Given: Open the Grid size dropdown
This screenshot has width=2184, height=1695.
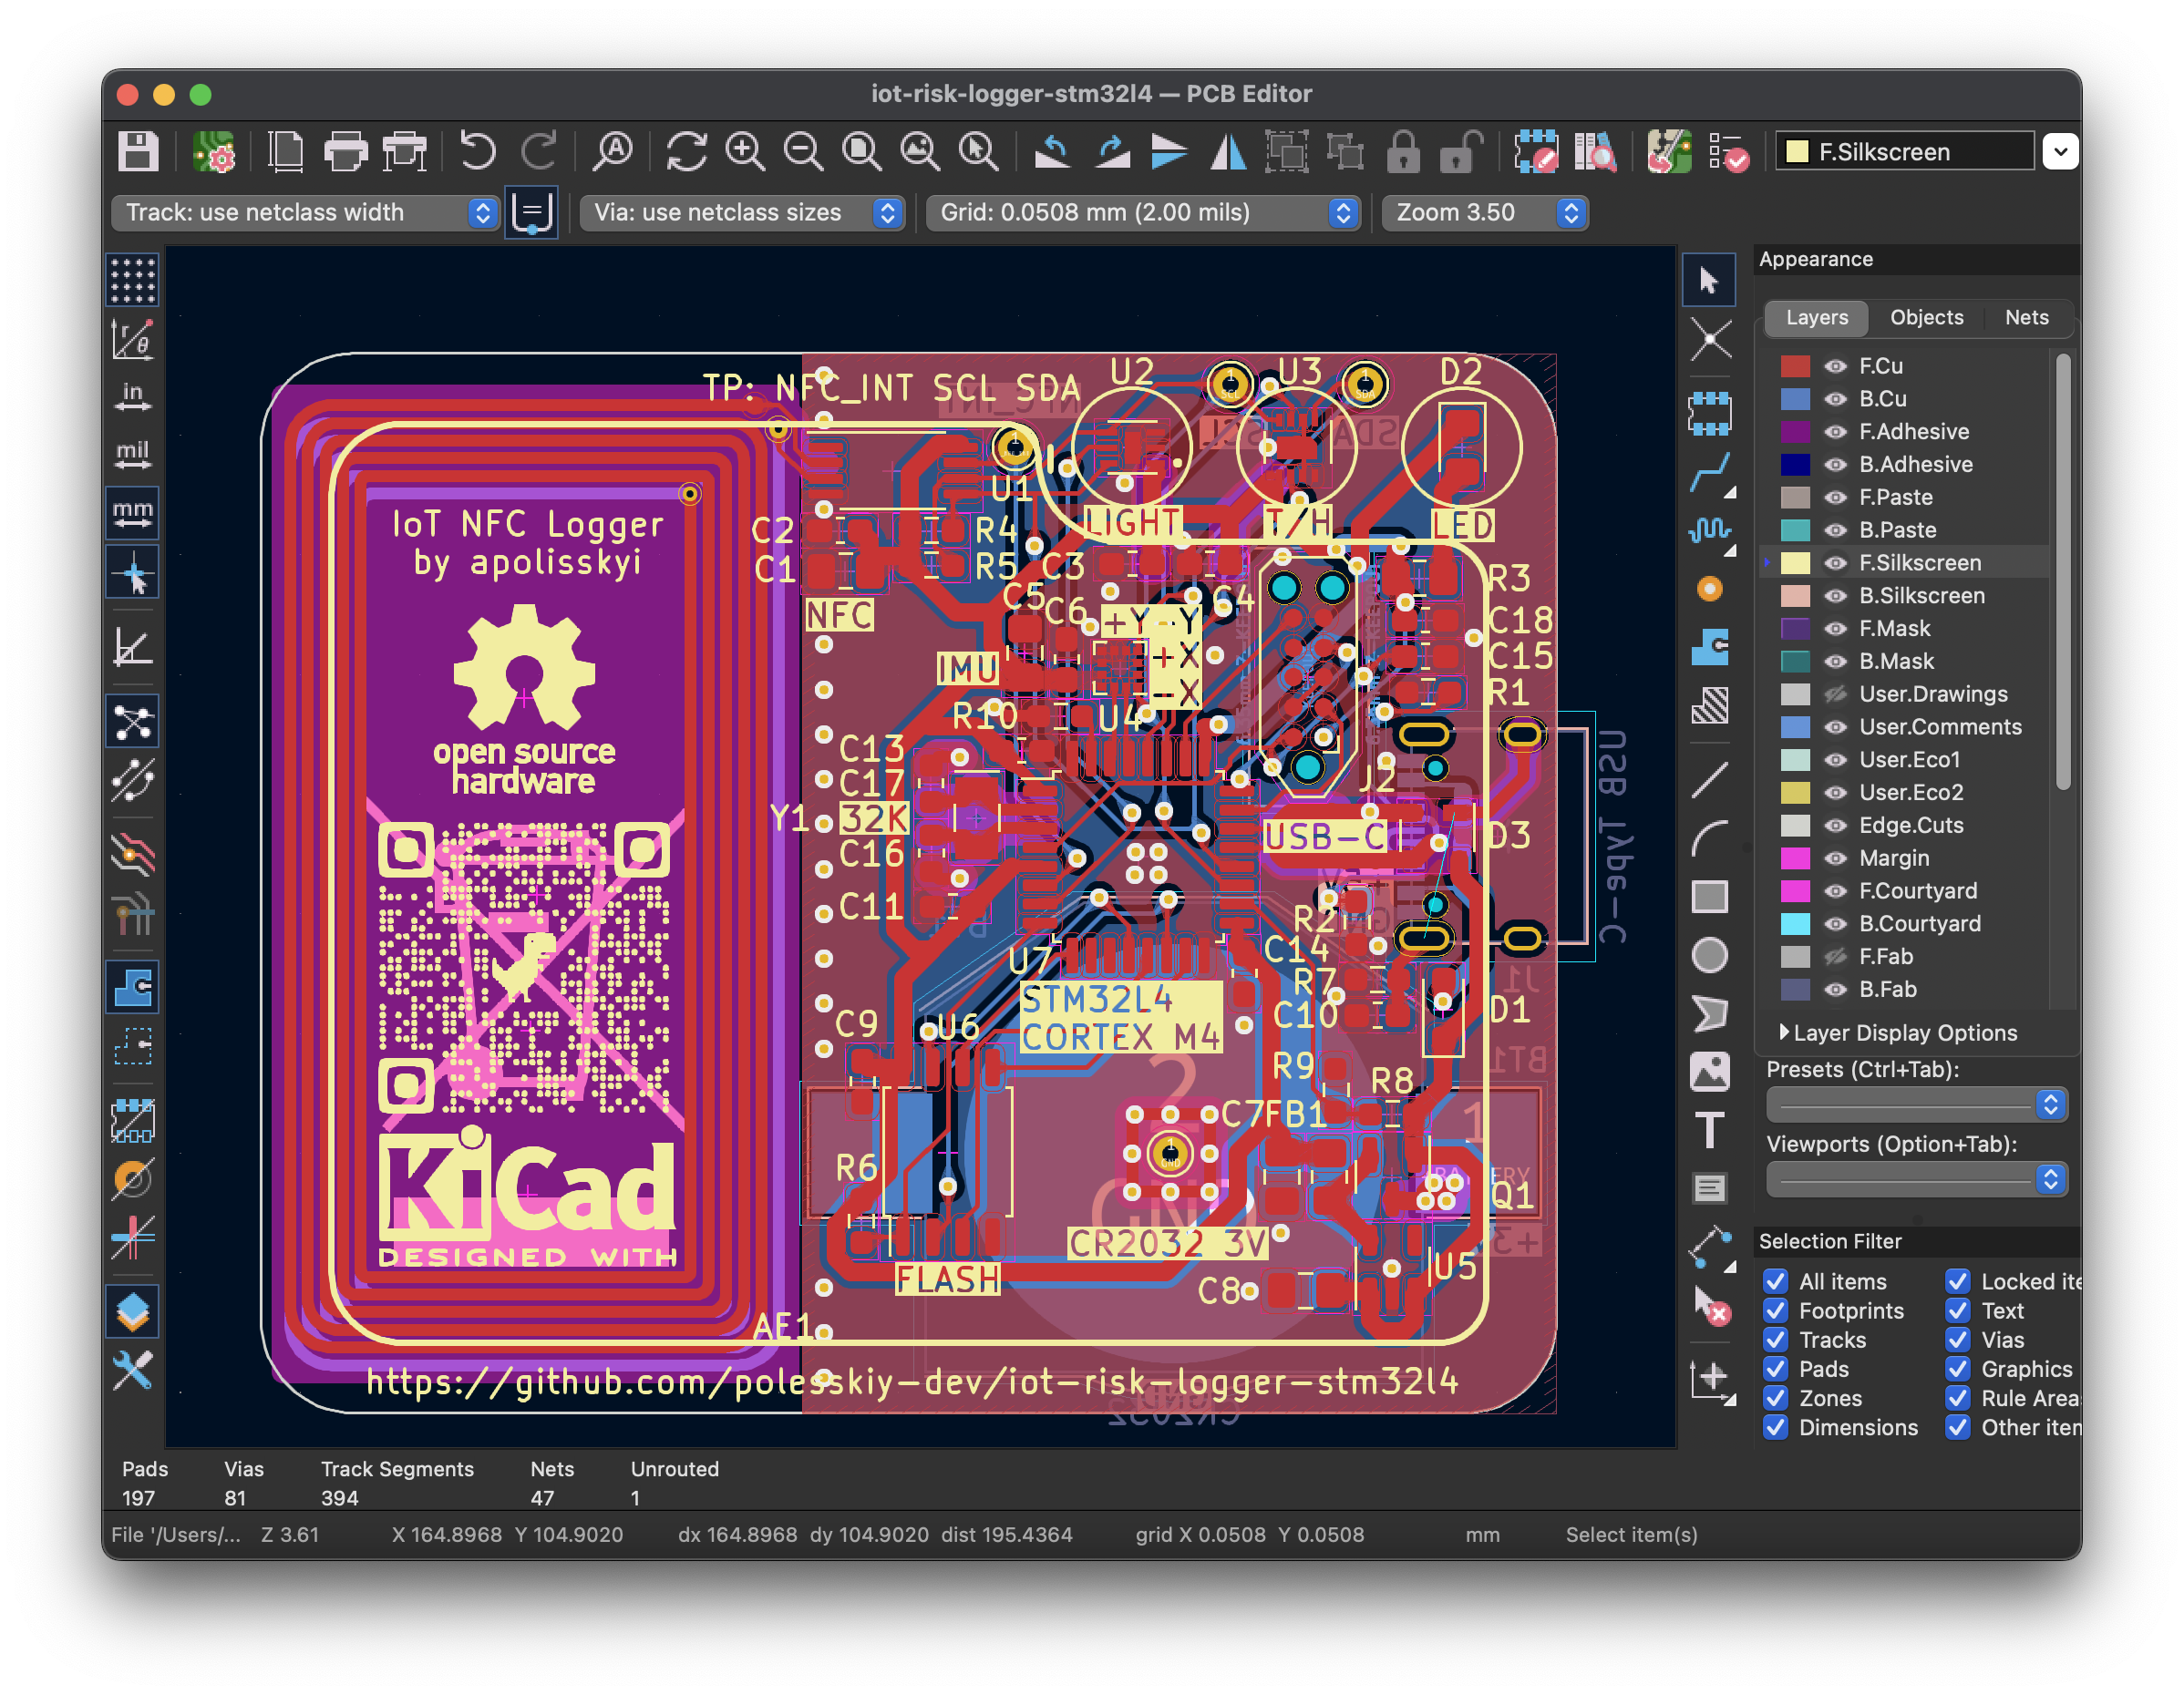Looking at the screenshot, I should (x=1142, y=212).
